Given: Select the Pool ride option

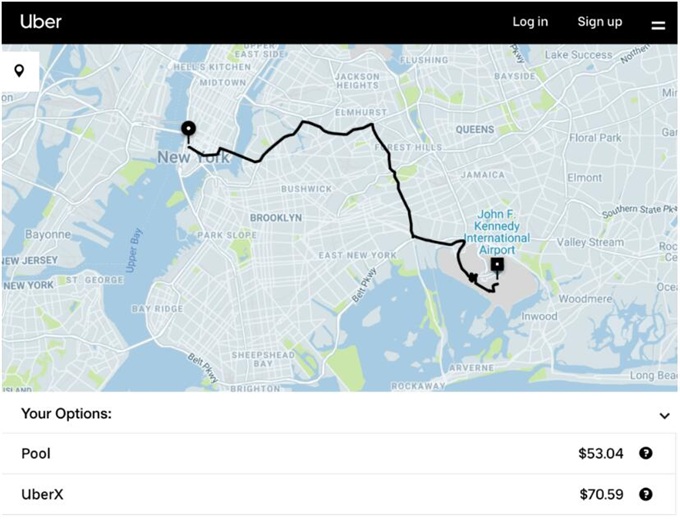Looking at the screenshot, I should pos(36,454).
